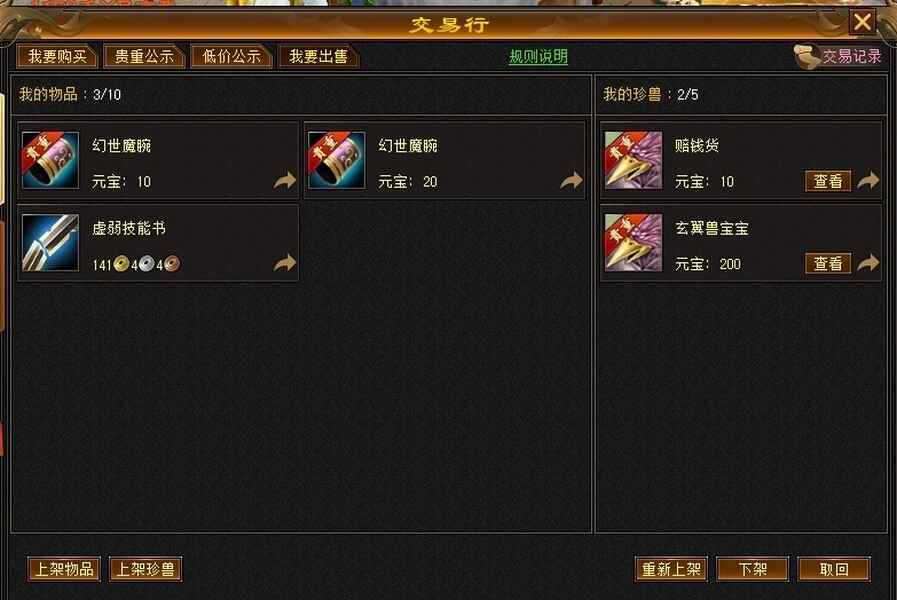The width and height of the screenshot is (897, 600).
Task: Click the 幻世魔腕 item icon priced 20 元宝
Action: (x=336, y=160)
